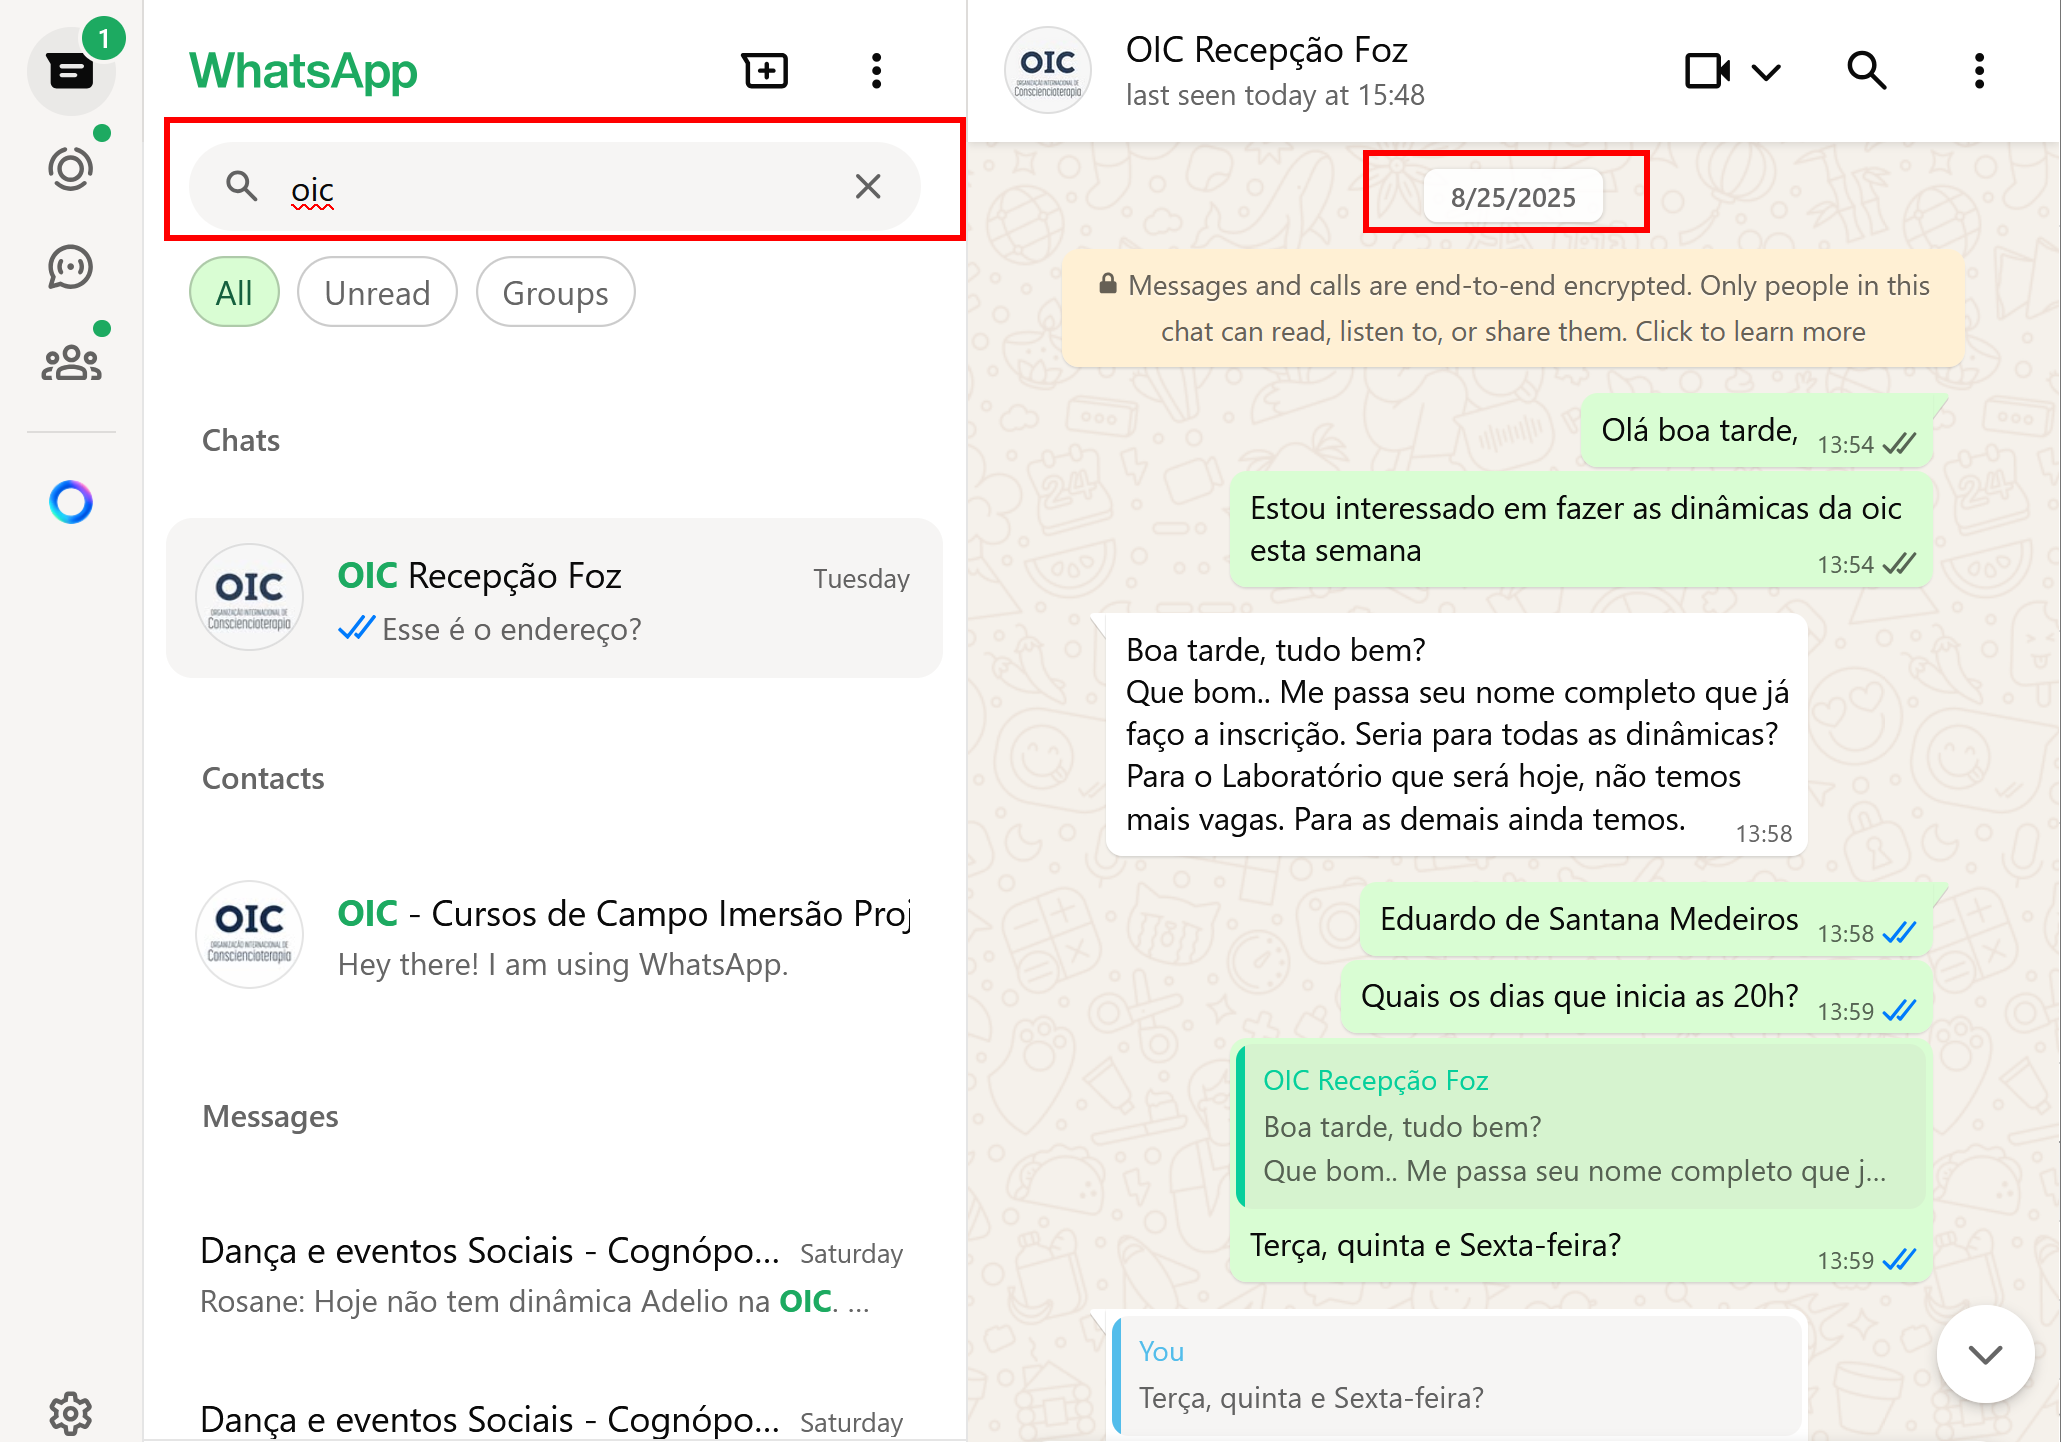Search within the OIC Recepção Foz conversation
The image size is (2061, 1442).
point(1866,71)
